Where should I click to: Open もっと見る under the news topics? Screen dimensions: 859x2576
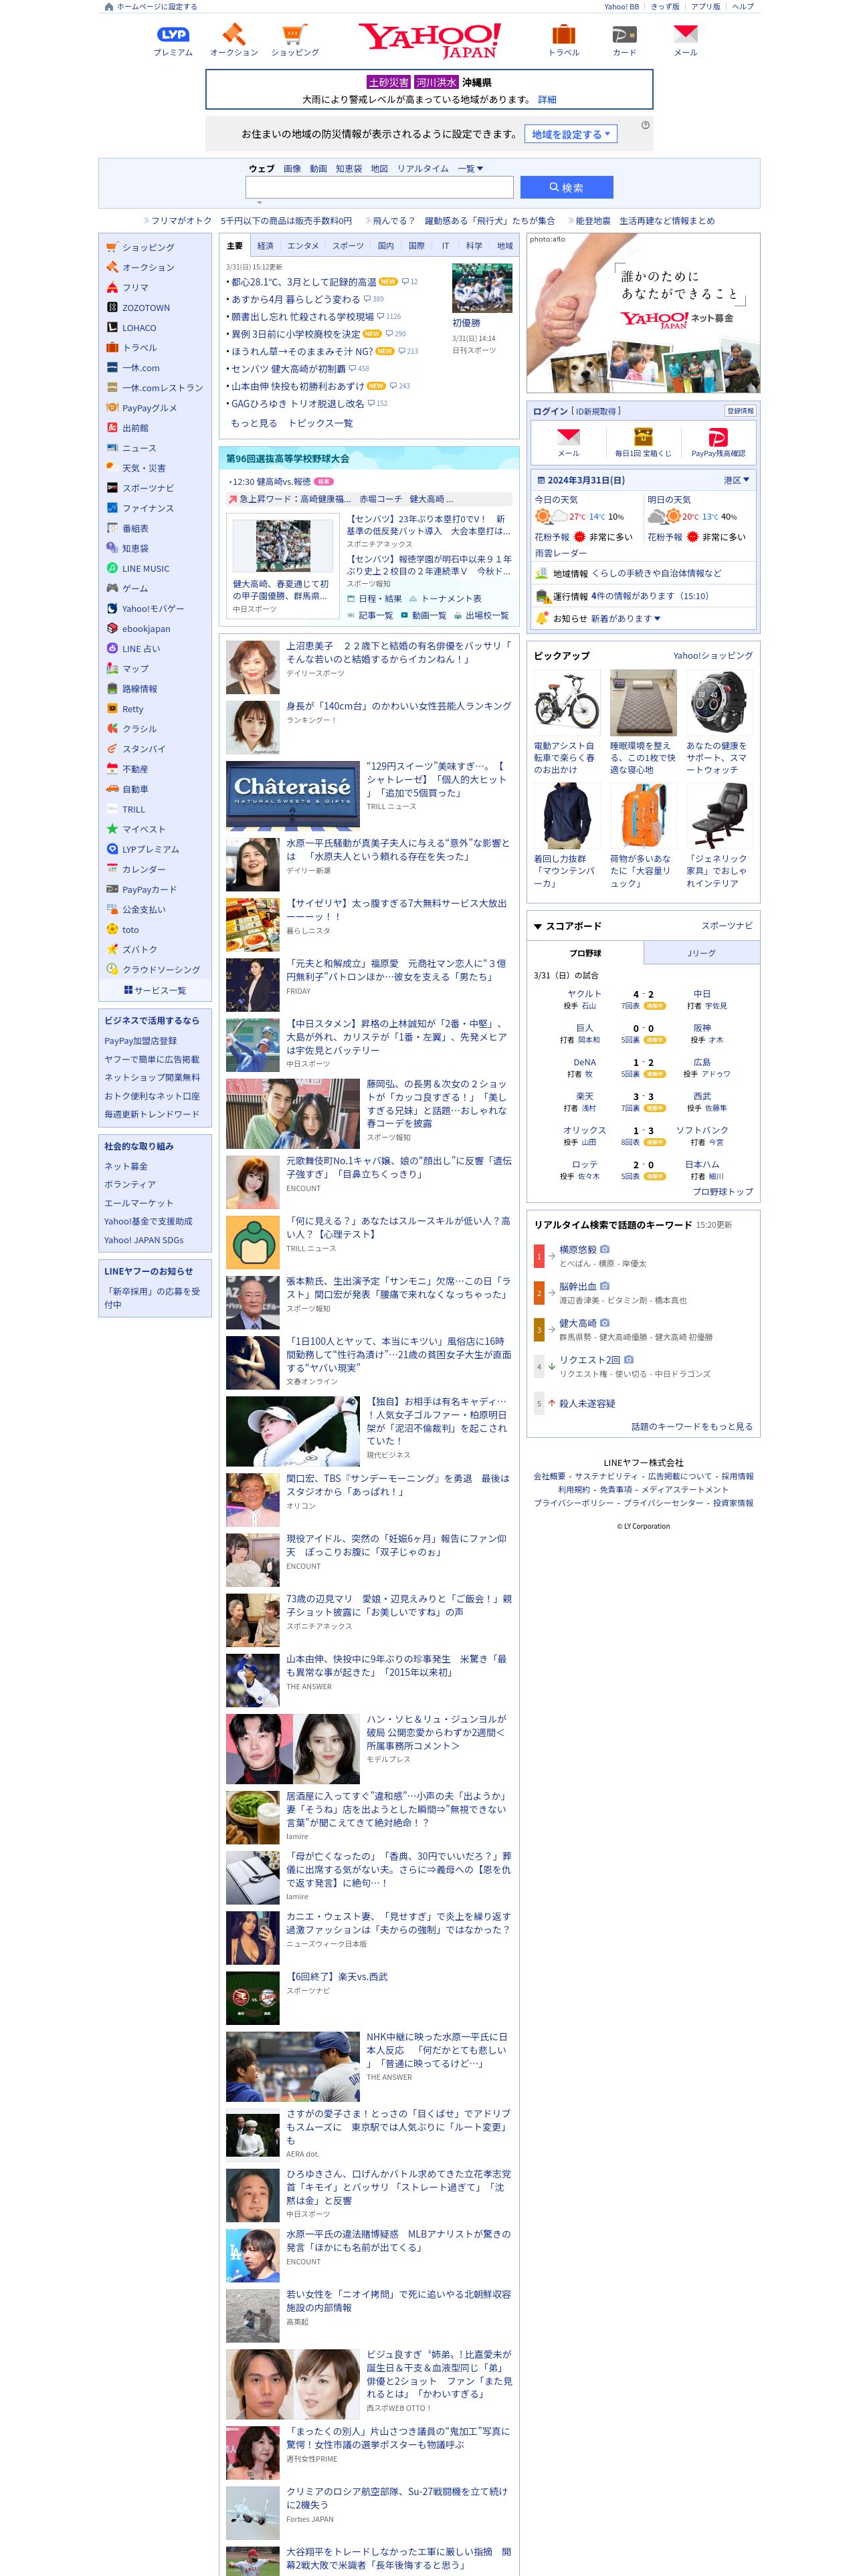pos(254,423)
